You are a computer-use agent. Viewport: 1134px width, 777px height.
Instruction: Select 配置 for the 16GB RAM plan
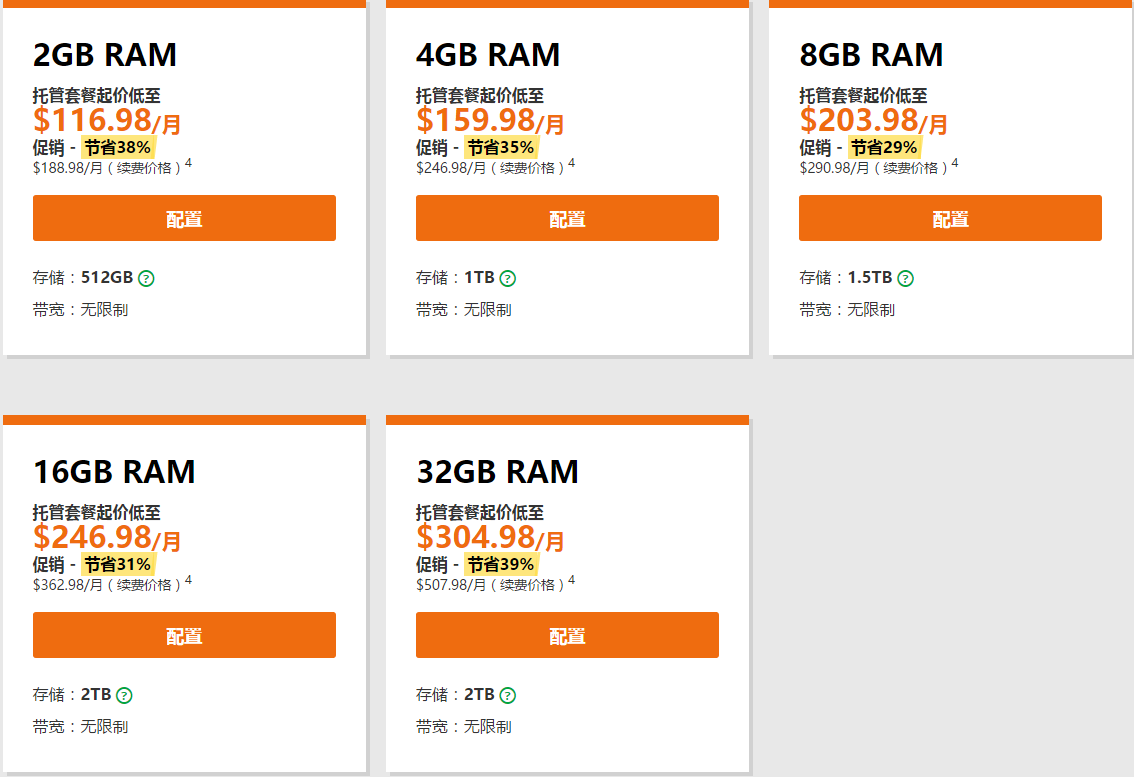184,635
